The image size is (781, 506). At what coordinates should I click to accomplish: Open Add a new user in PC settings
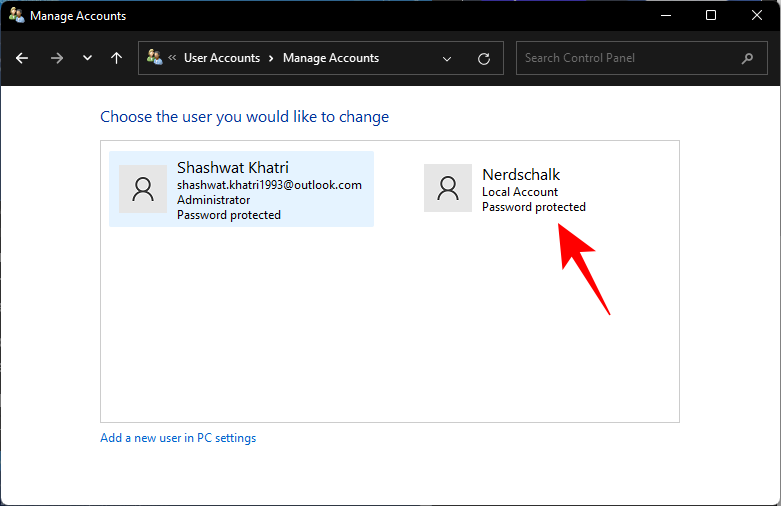178,438
